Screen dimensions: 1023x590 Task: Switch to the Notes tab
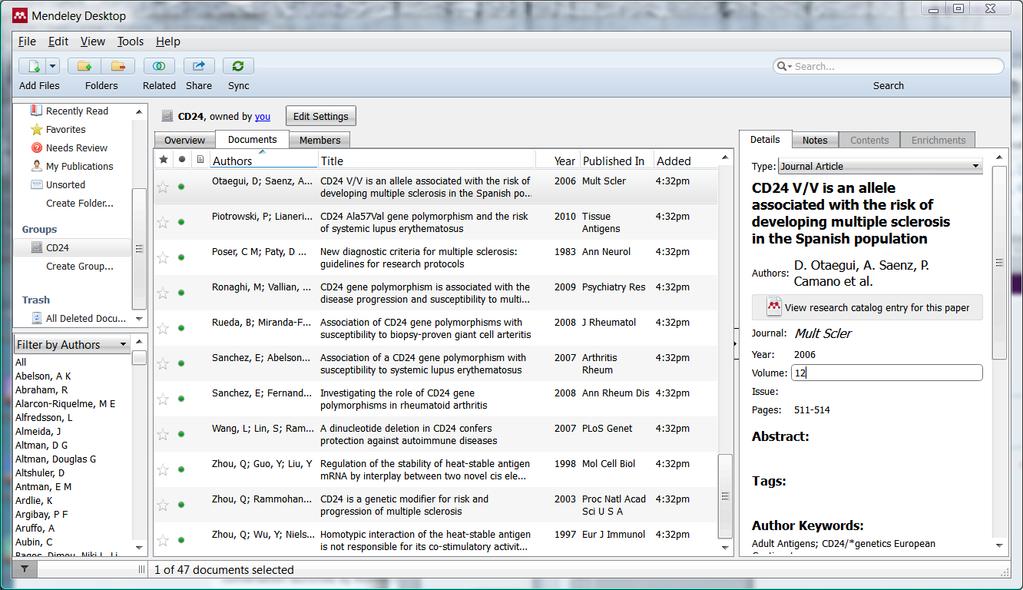pos(814,140)
